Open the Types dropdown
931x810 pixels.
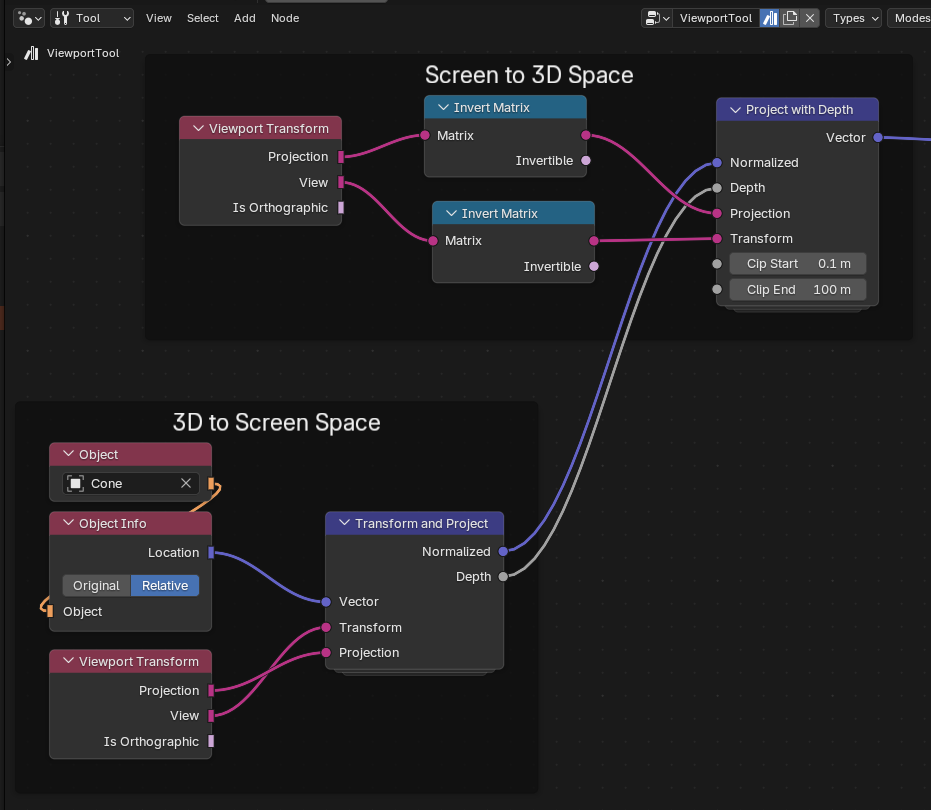pyautogui.click(x=854, y=18)
